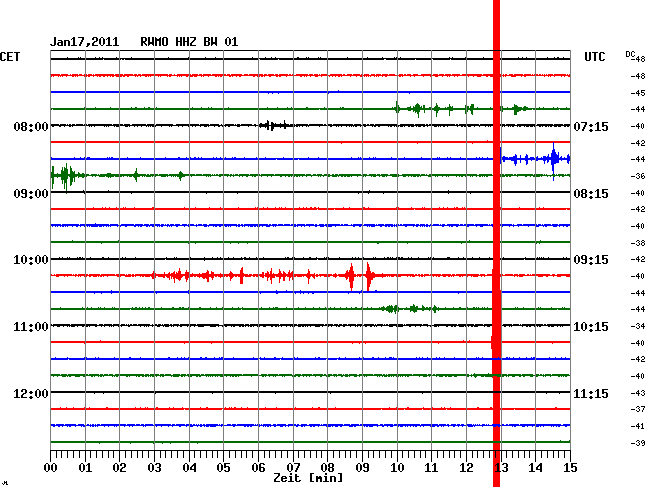Click the DC value -39
Viewport: 650px width, 494px height.
[638, 443]
